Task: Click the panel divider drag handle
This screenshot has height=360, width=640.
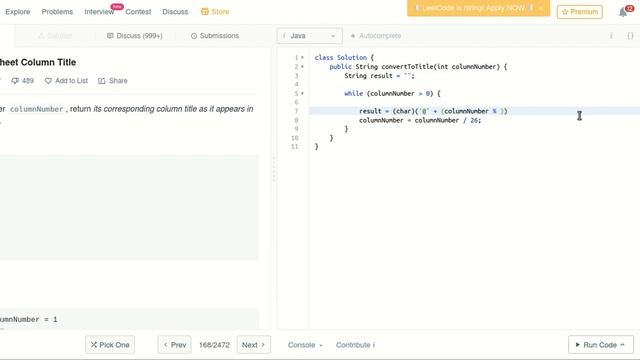Action: 274,169
